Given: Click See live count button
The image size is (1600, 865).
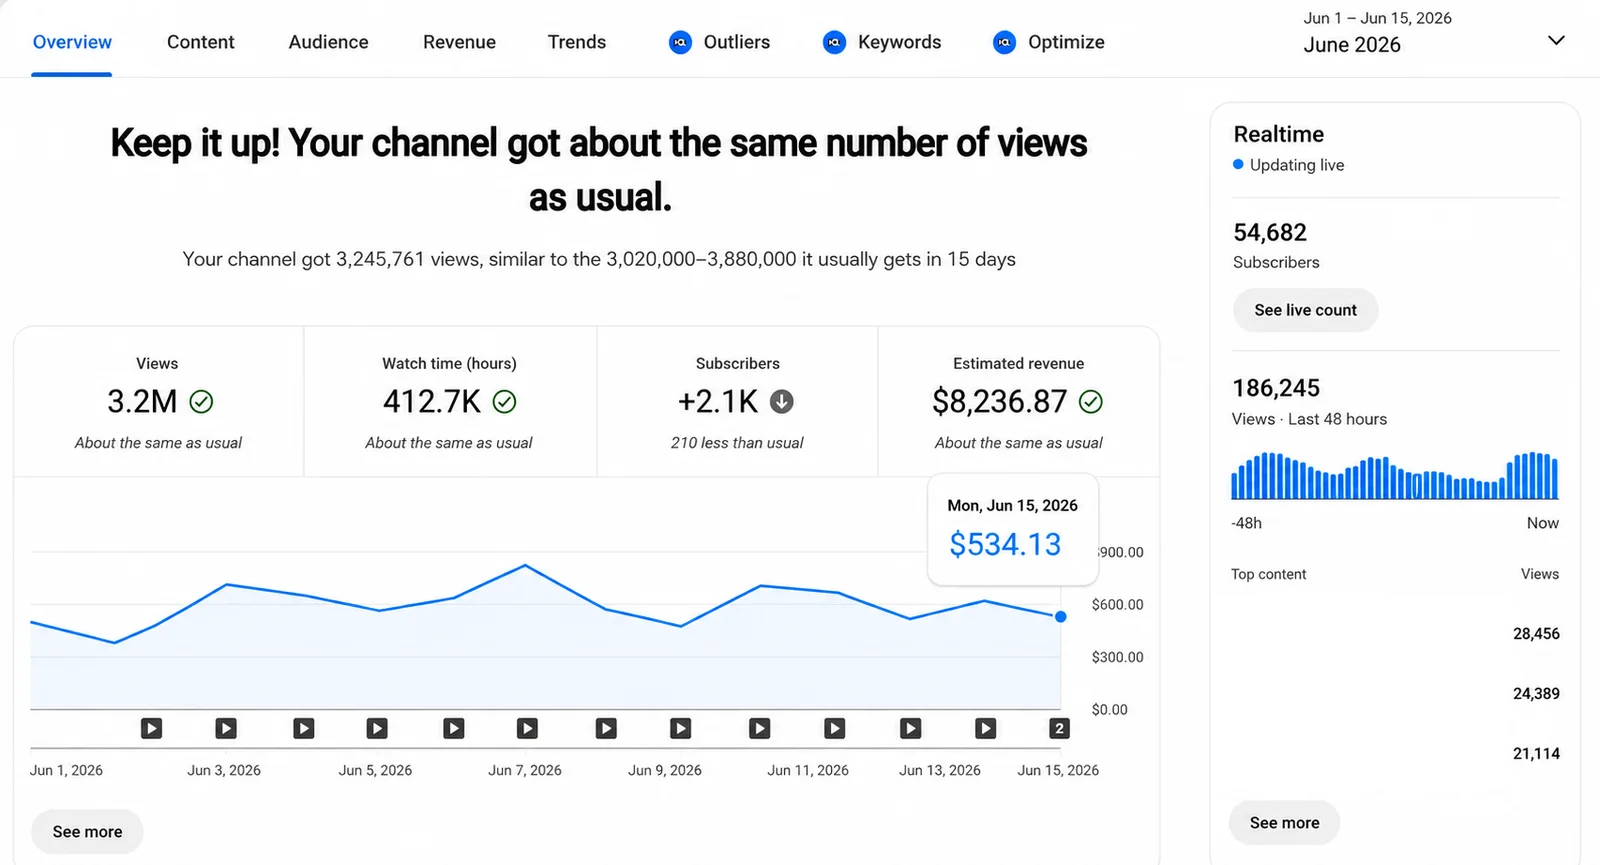Looking at the screenshot, I should [1305, 310].
